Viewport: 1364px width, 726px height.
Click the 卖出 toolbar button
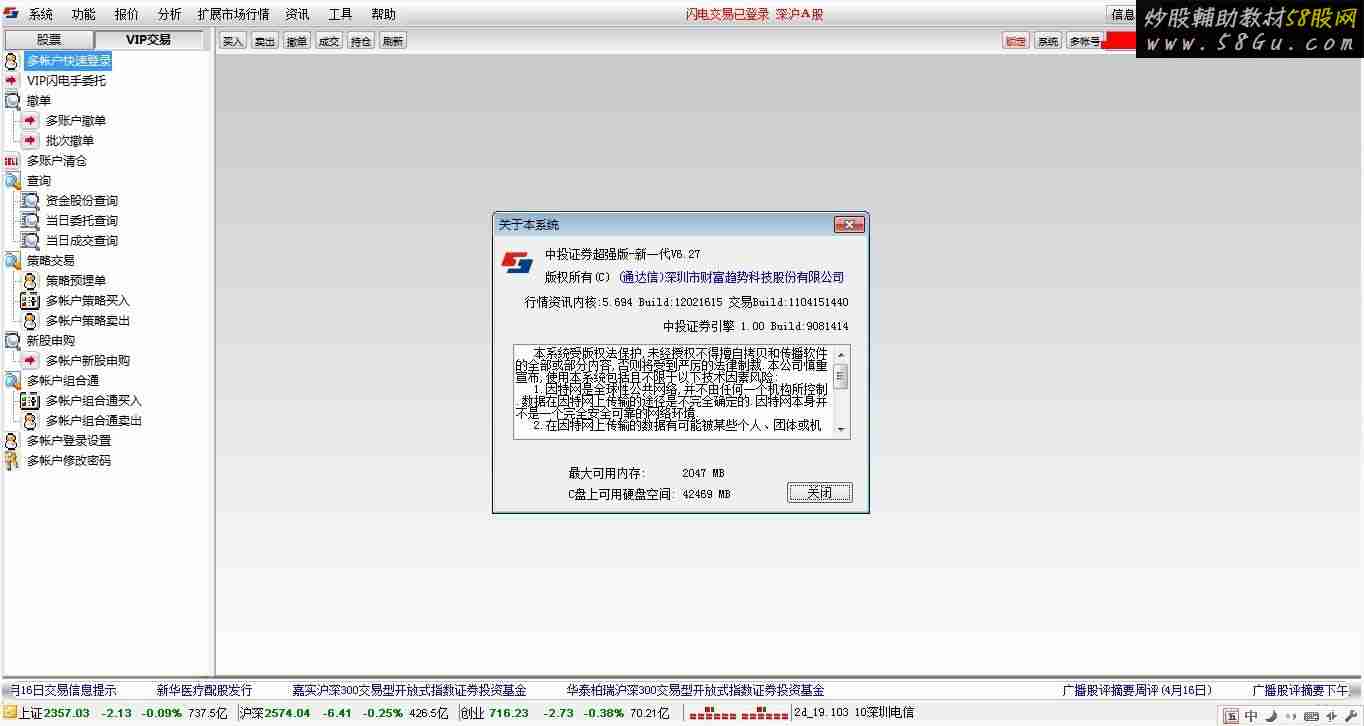coord(265,41)
